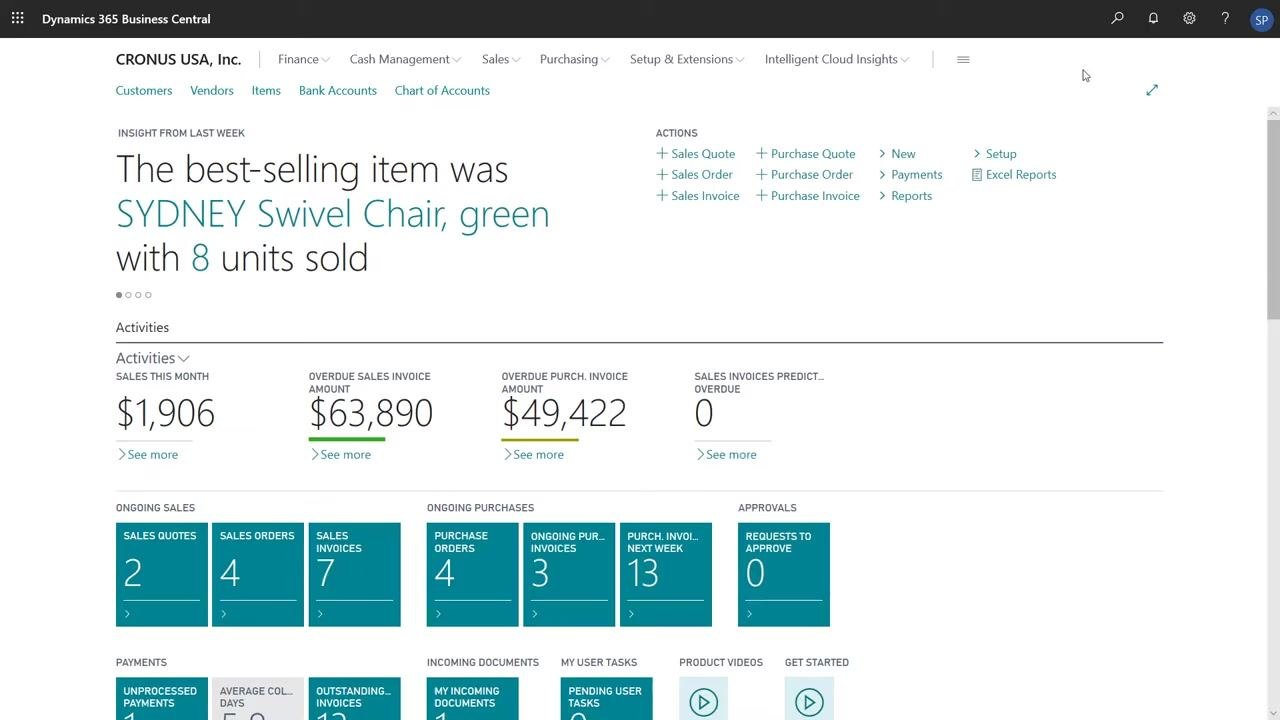Expand the Setup actions group

(x=995, y=153)
